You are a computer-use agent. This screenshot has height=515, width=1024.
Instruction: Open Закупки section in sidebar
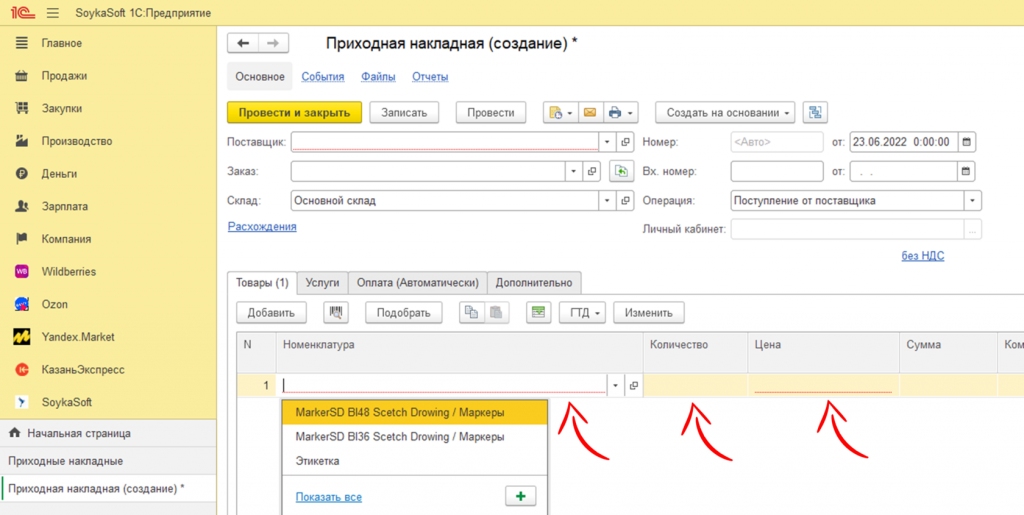62,108
